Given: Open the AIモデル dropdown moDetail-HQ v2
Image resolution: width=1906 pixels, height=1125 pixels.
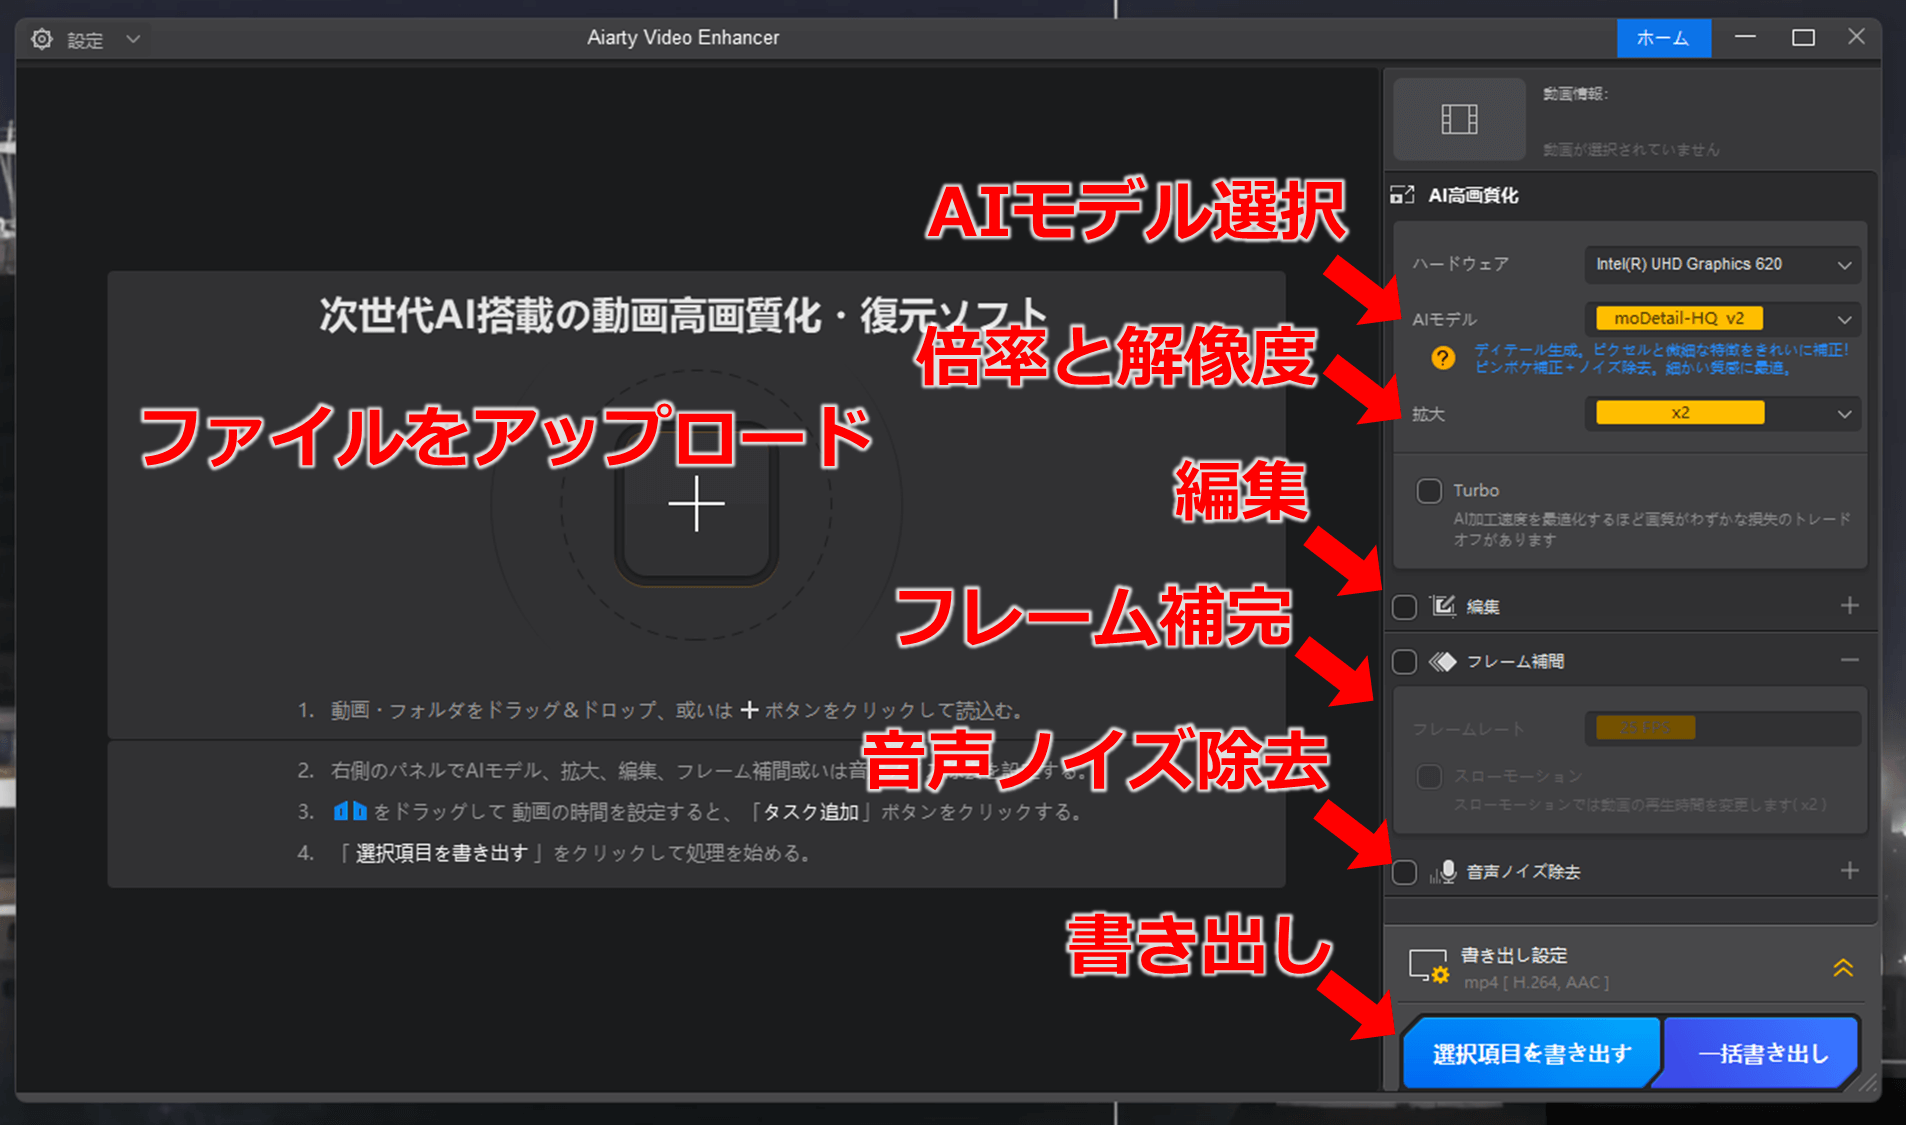Looking at the screenshot, I should point(1723,319).
